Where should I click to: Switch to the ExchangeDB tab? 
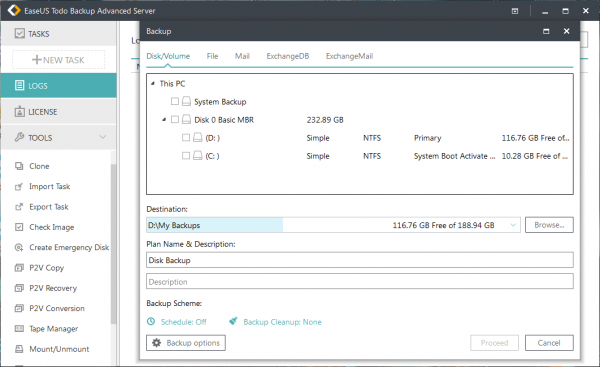[x=288, y=56]
